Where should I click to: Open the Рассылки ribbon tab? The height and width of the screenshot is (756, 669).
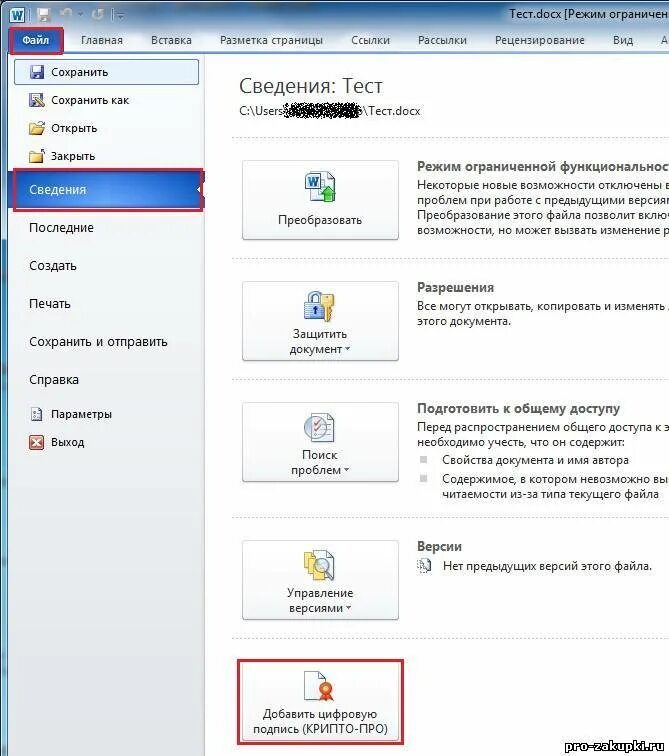pos(442,40)
